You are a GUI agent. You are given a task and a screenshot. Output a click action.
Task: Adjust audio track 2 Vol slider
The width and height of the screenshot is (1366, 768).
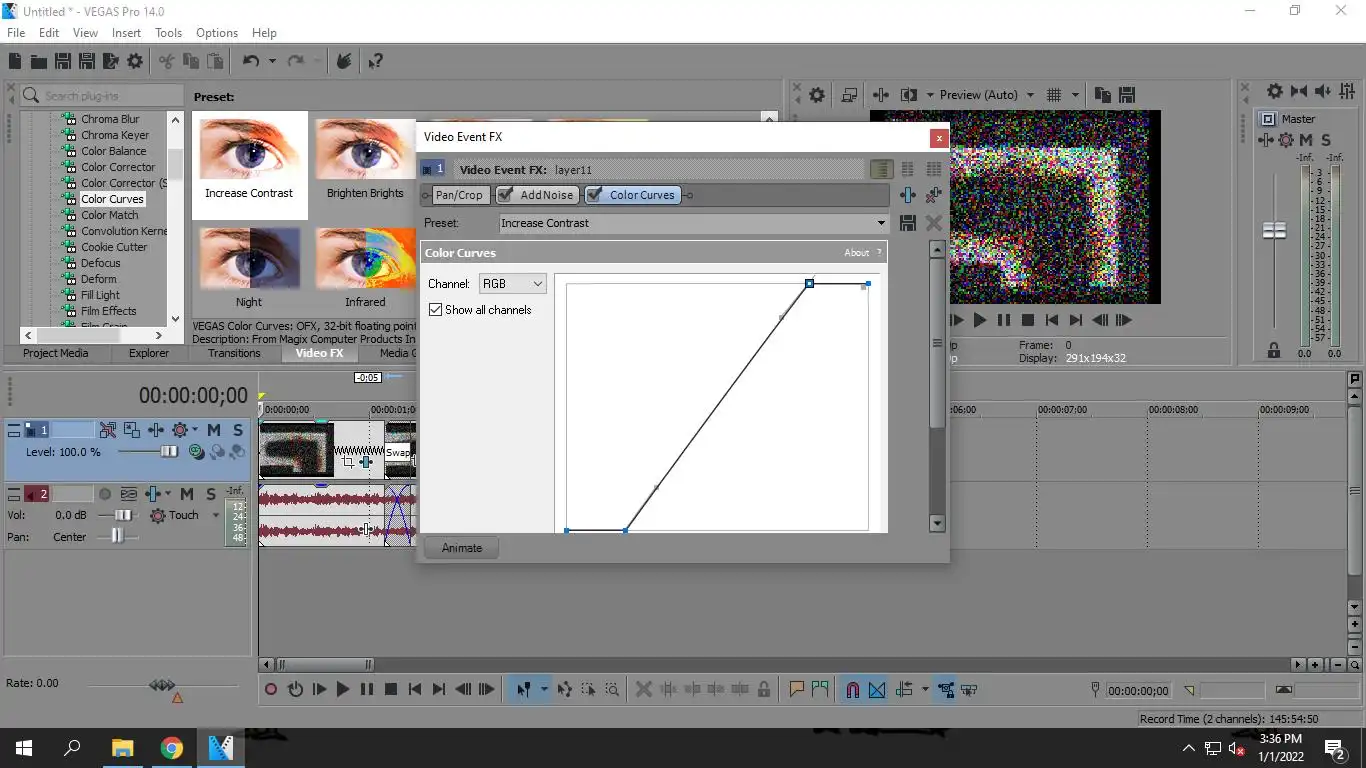[x=121, y=515]
